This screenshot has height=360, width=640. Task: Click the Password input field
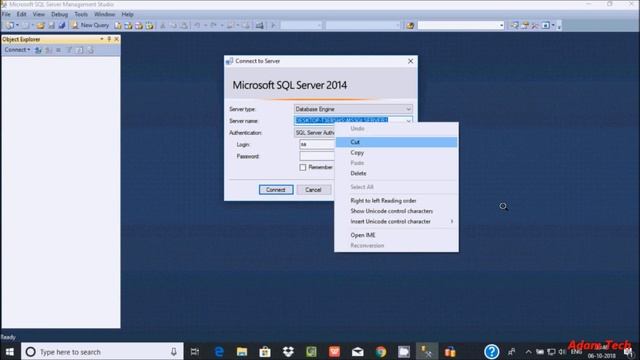point(317,156)
